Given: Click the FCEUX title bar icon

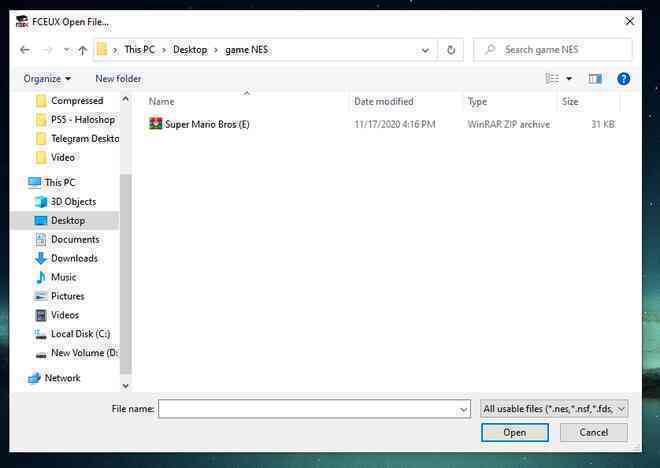Looking at the screenshot, I should tap(22, 21).
